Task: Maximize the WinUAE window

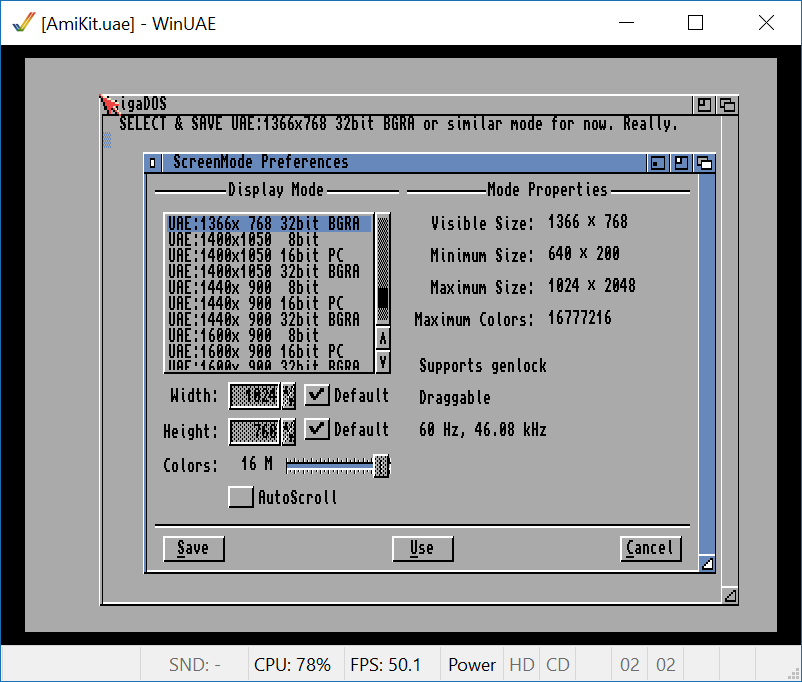Action: [695, 23]
